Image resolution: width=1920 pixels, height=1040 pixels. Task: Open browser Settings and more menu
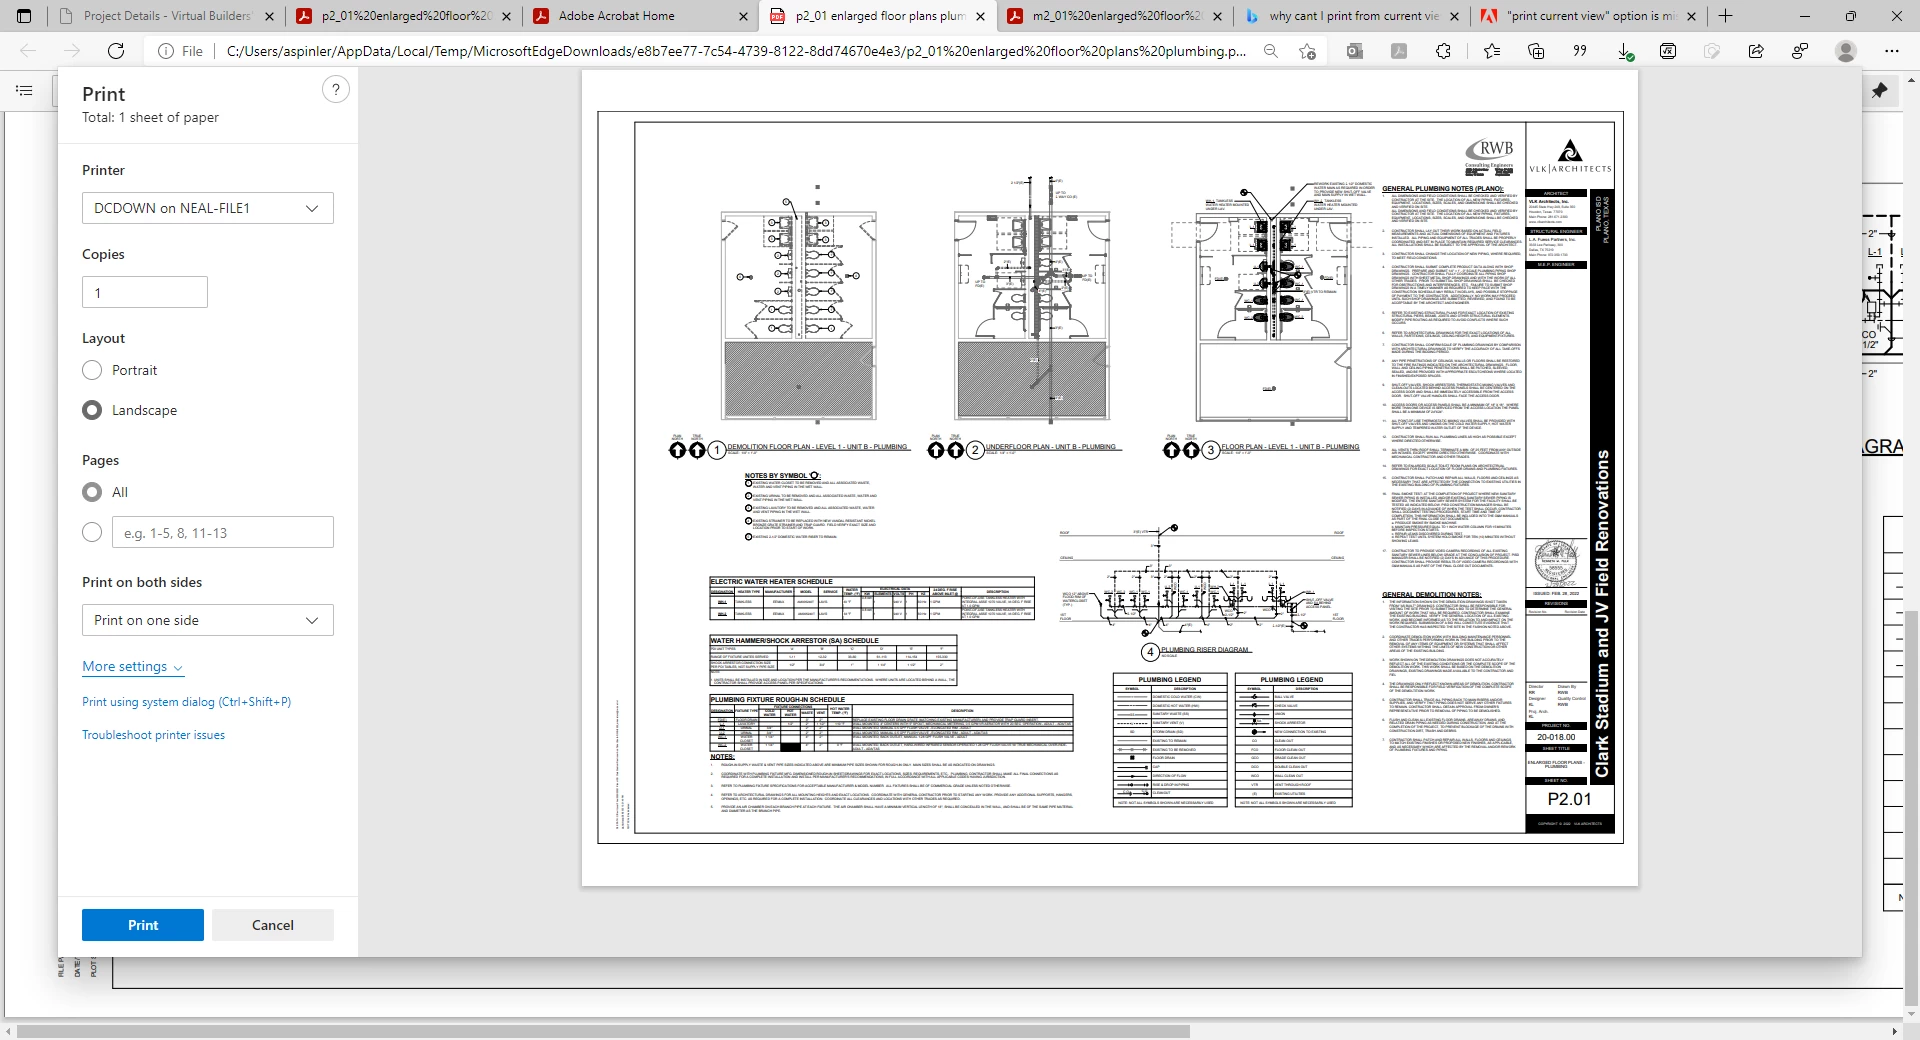click(1892, 51)
